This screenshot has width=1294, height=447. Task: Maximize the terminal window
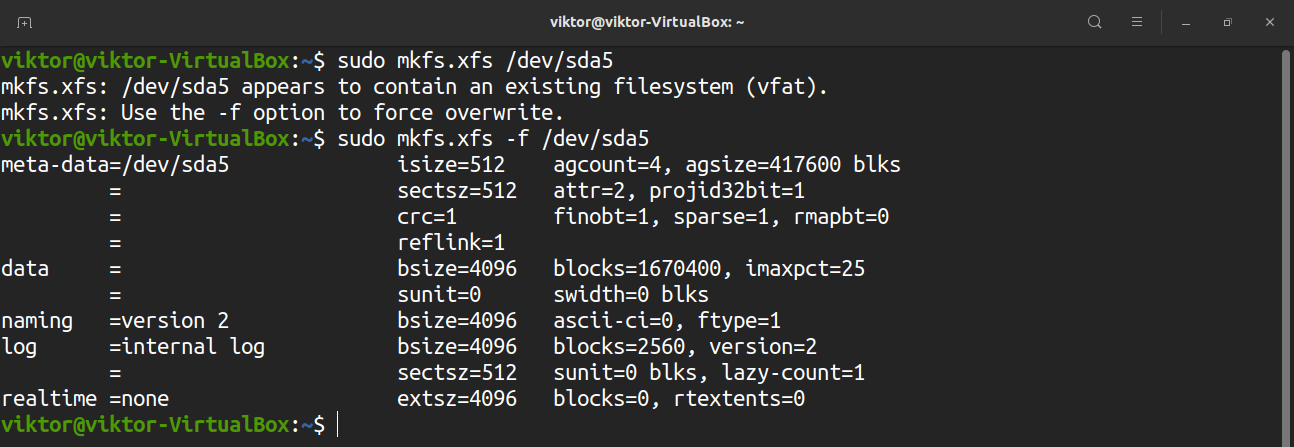pyautogui.click(x=1227, y=21)
